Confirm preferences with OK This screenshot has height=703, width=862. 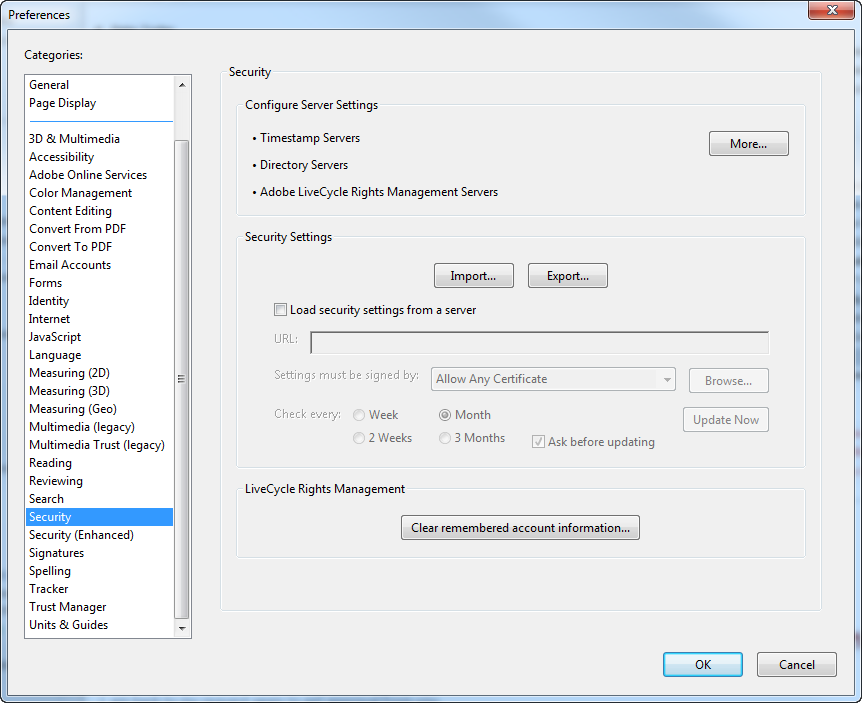pos(702,664)
